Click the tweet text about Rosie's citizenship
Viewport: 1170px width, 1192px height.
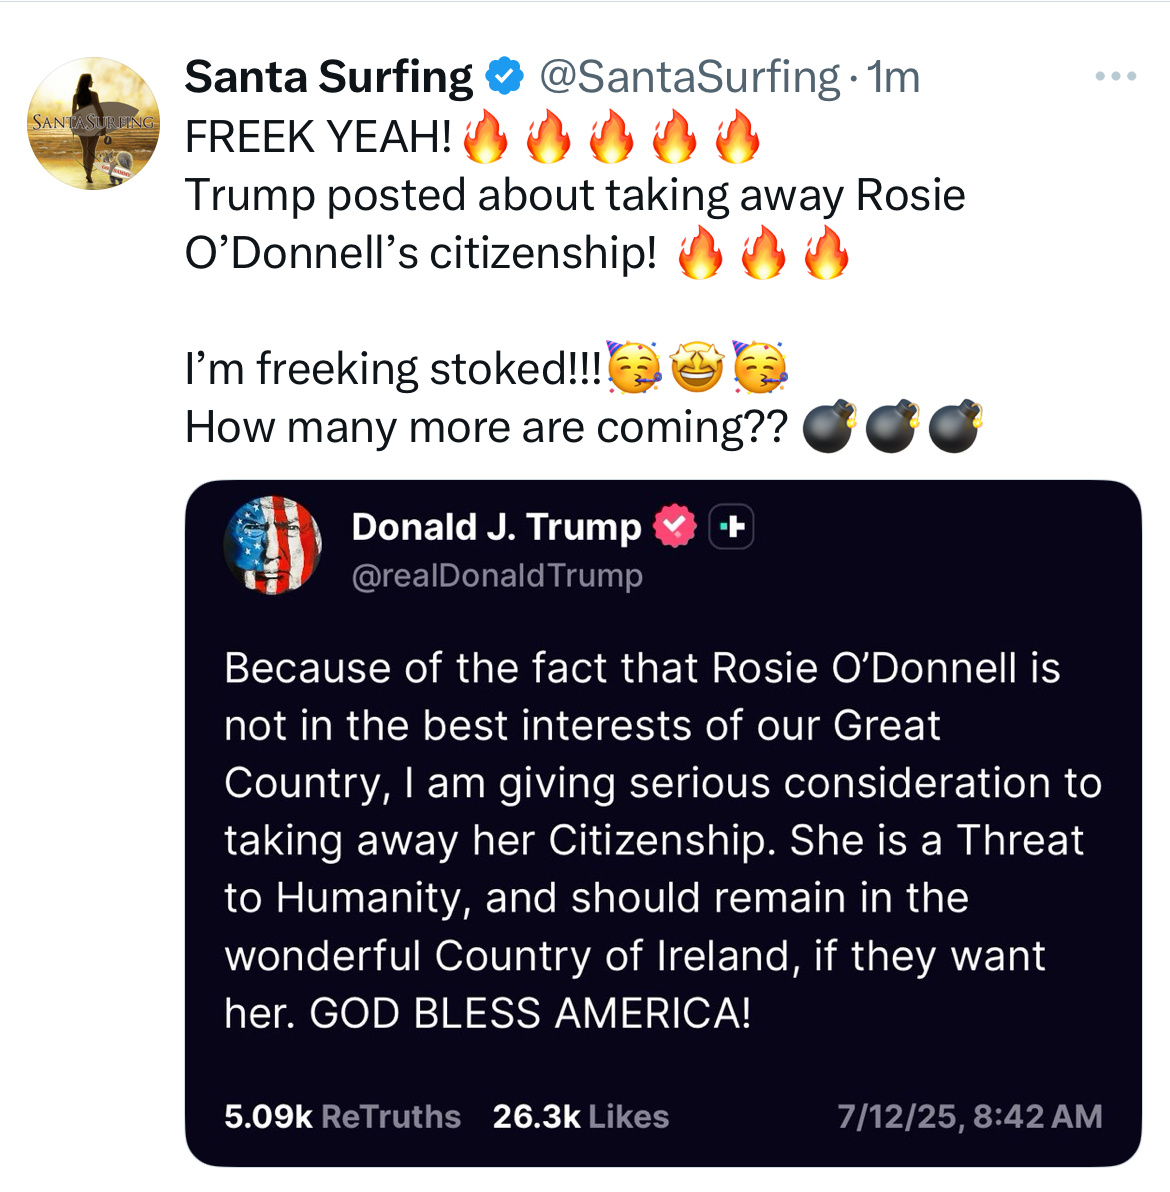click(575, 224)
